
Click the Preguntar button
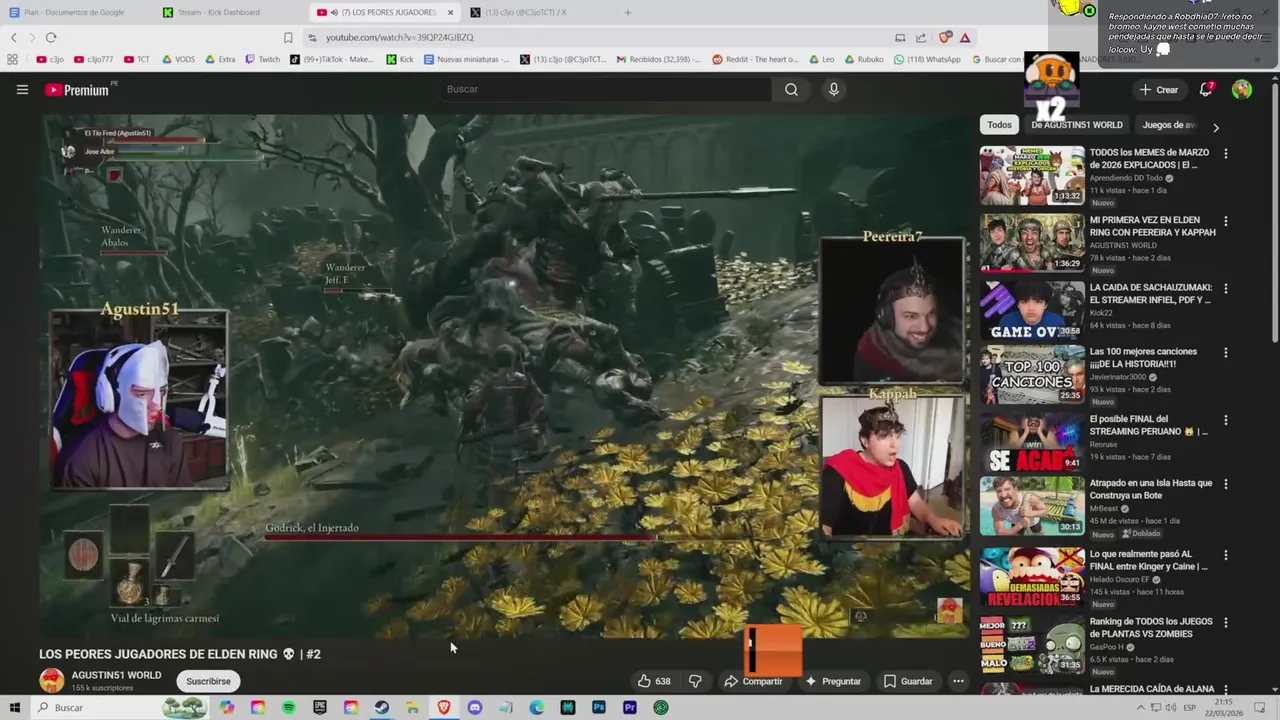[833, 681]
